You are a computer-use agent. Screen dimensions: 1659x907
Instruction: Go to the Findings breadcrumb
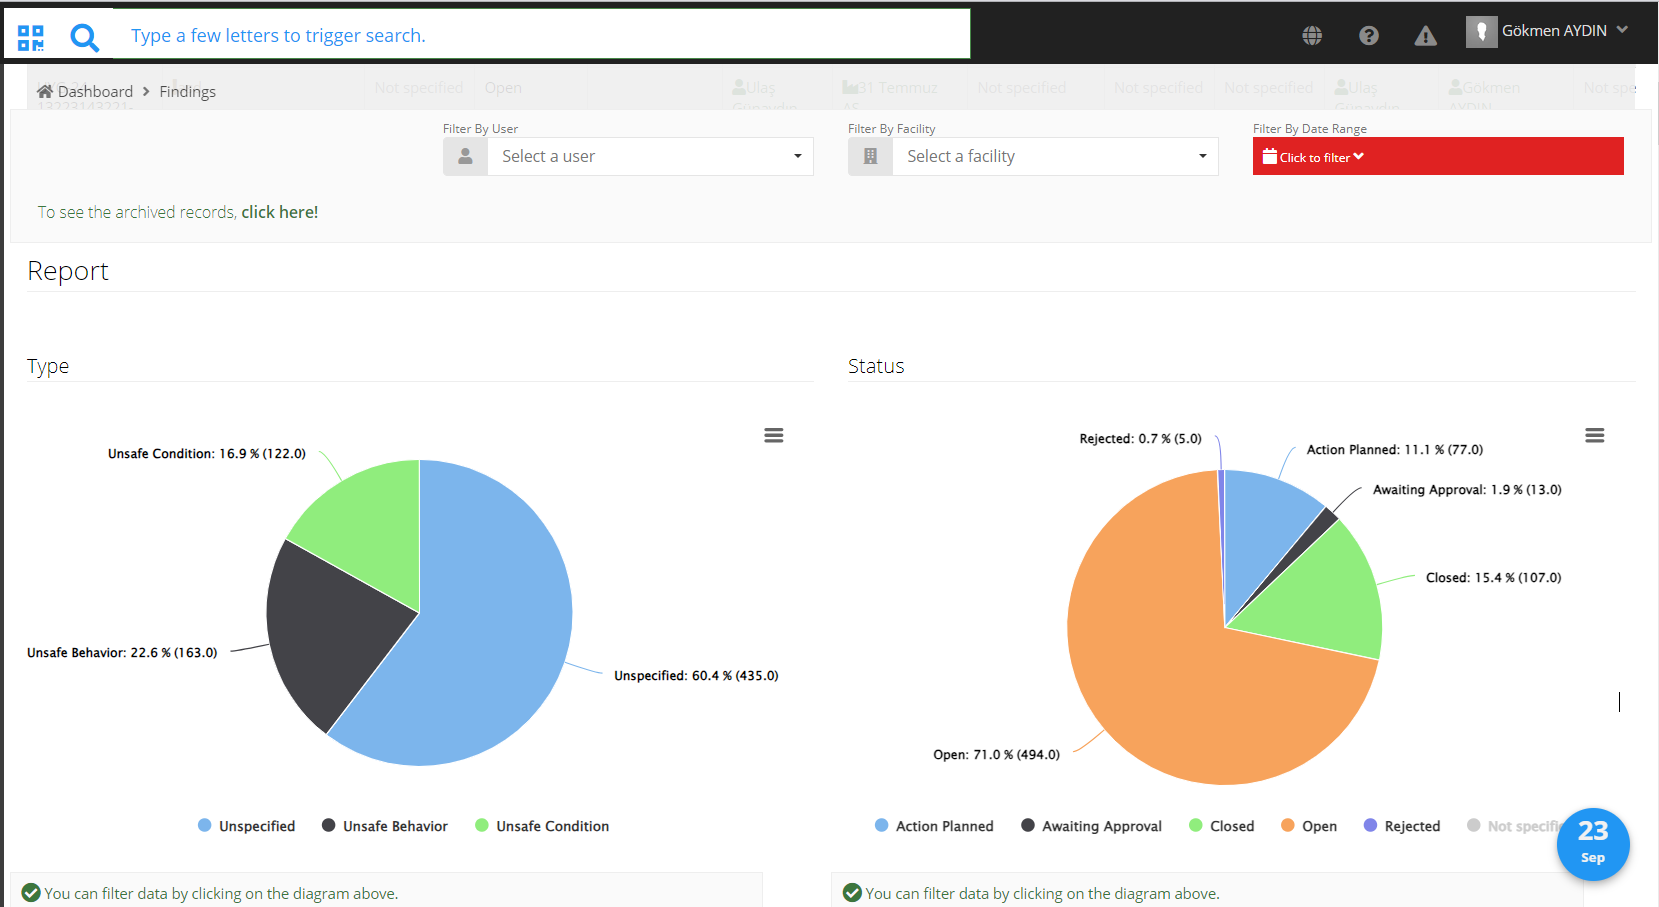coord(187,91)
